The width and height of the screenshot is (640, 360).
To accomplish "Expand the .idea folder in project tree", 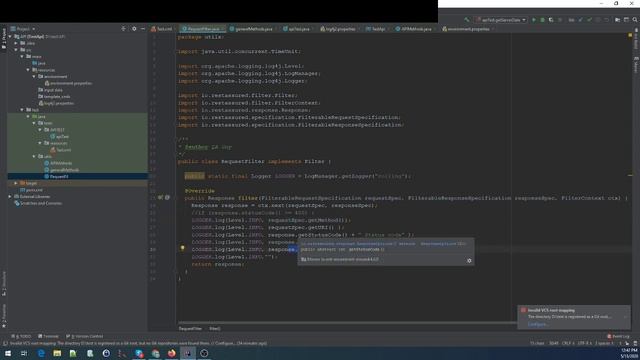I will 16,43.
